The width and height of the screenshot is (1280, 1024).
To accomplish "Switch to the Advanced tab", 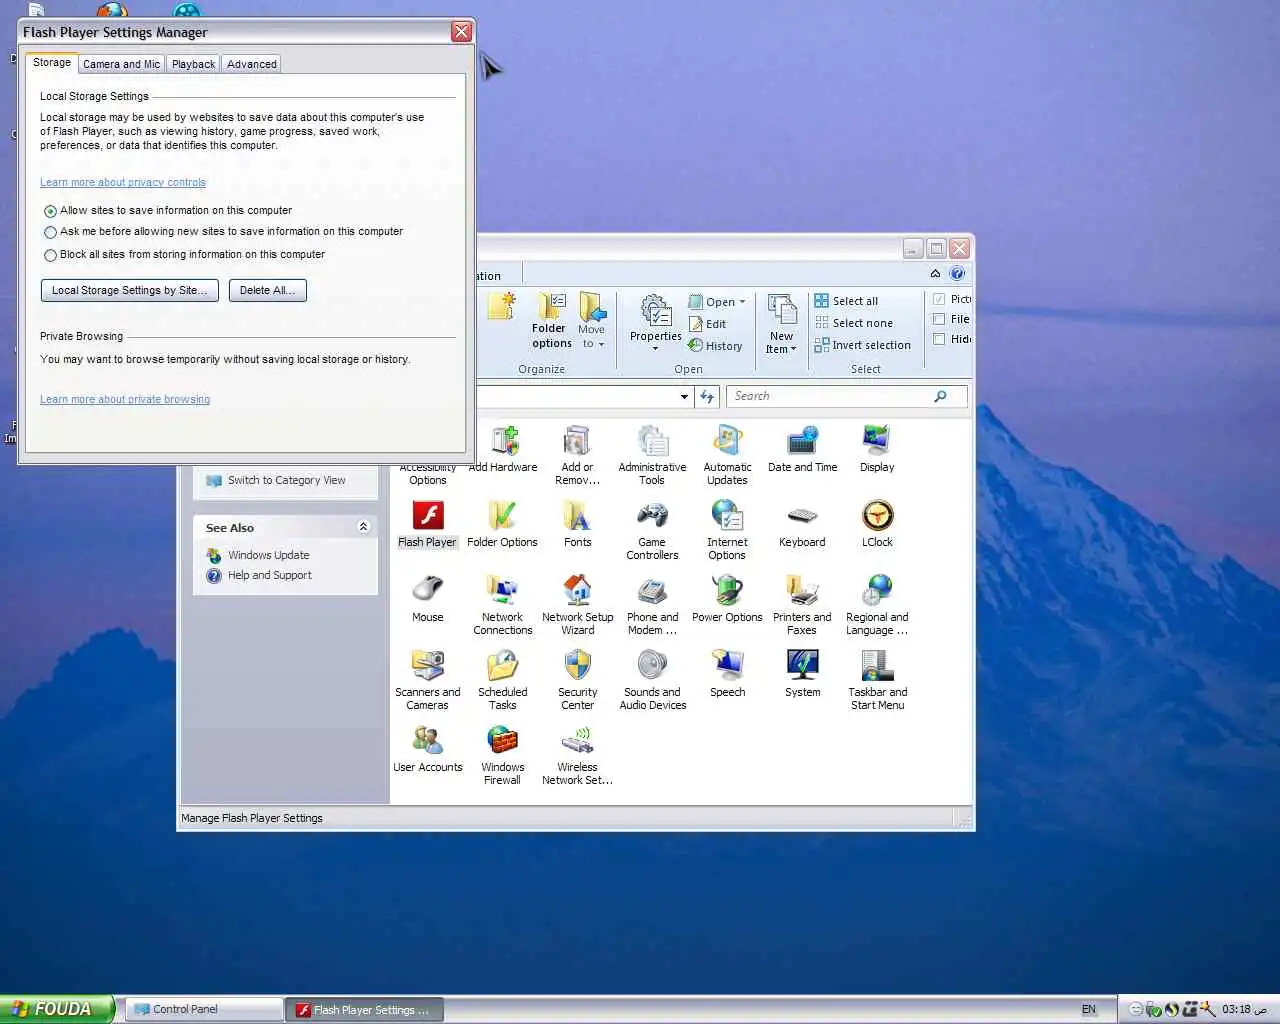I will coord(251,64).
